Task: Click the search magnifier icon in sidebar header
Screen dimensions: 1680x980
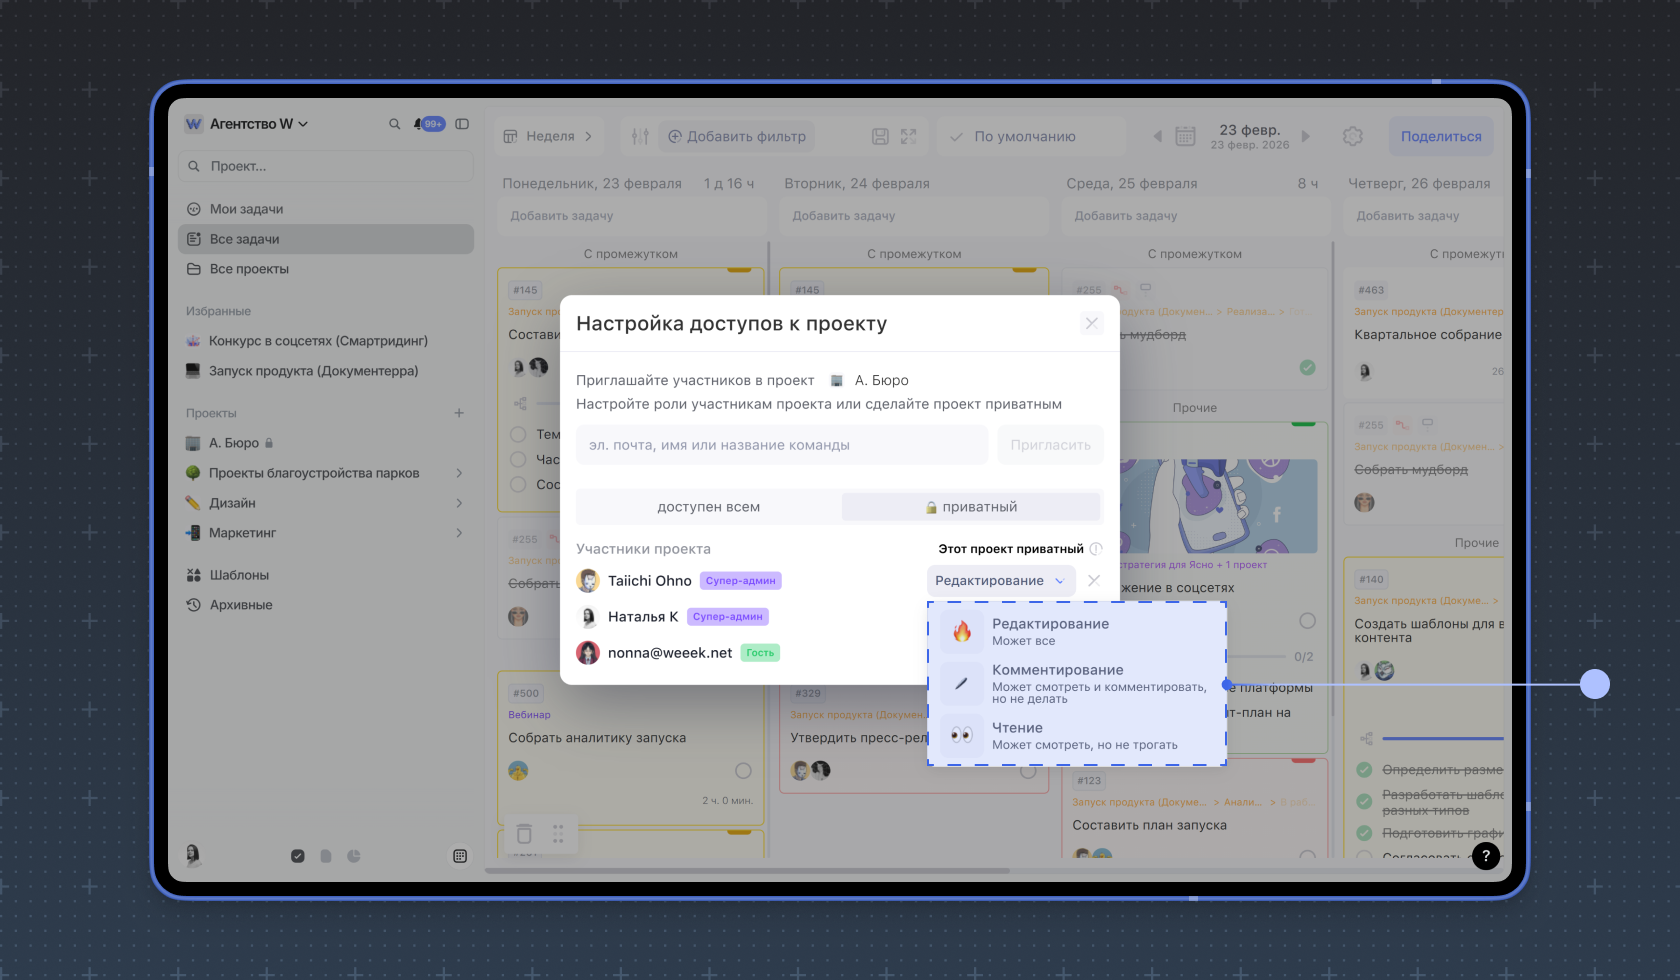Action: (394, 124)
